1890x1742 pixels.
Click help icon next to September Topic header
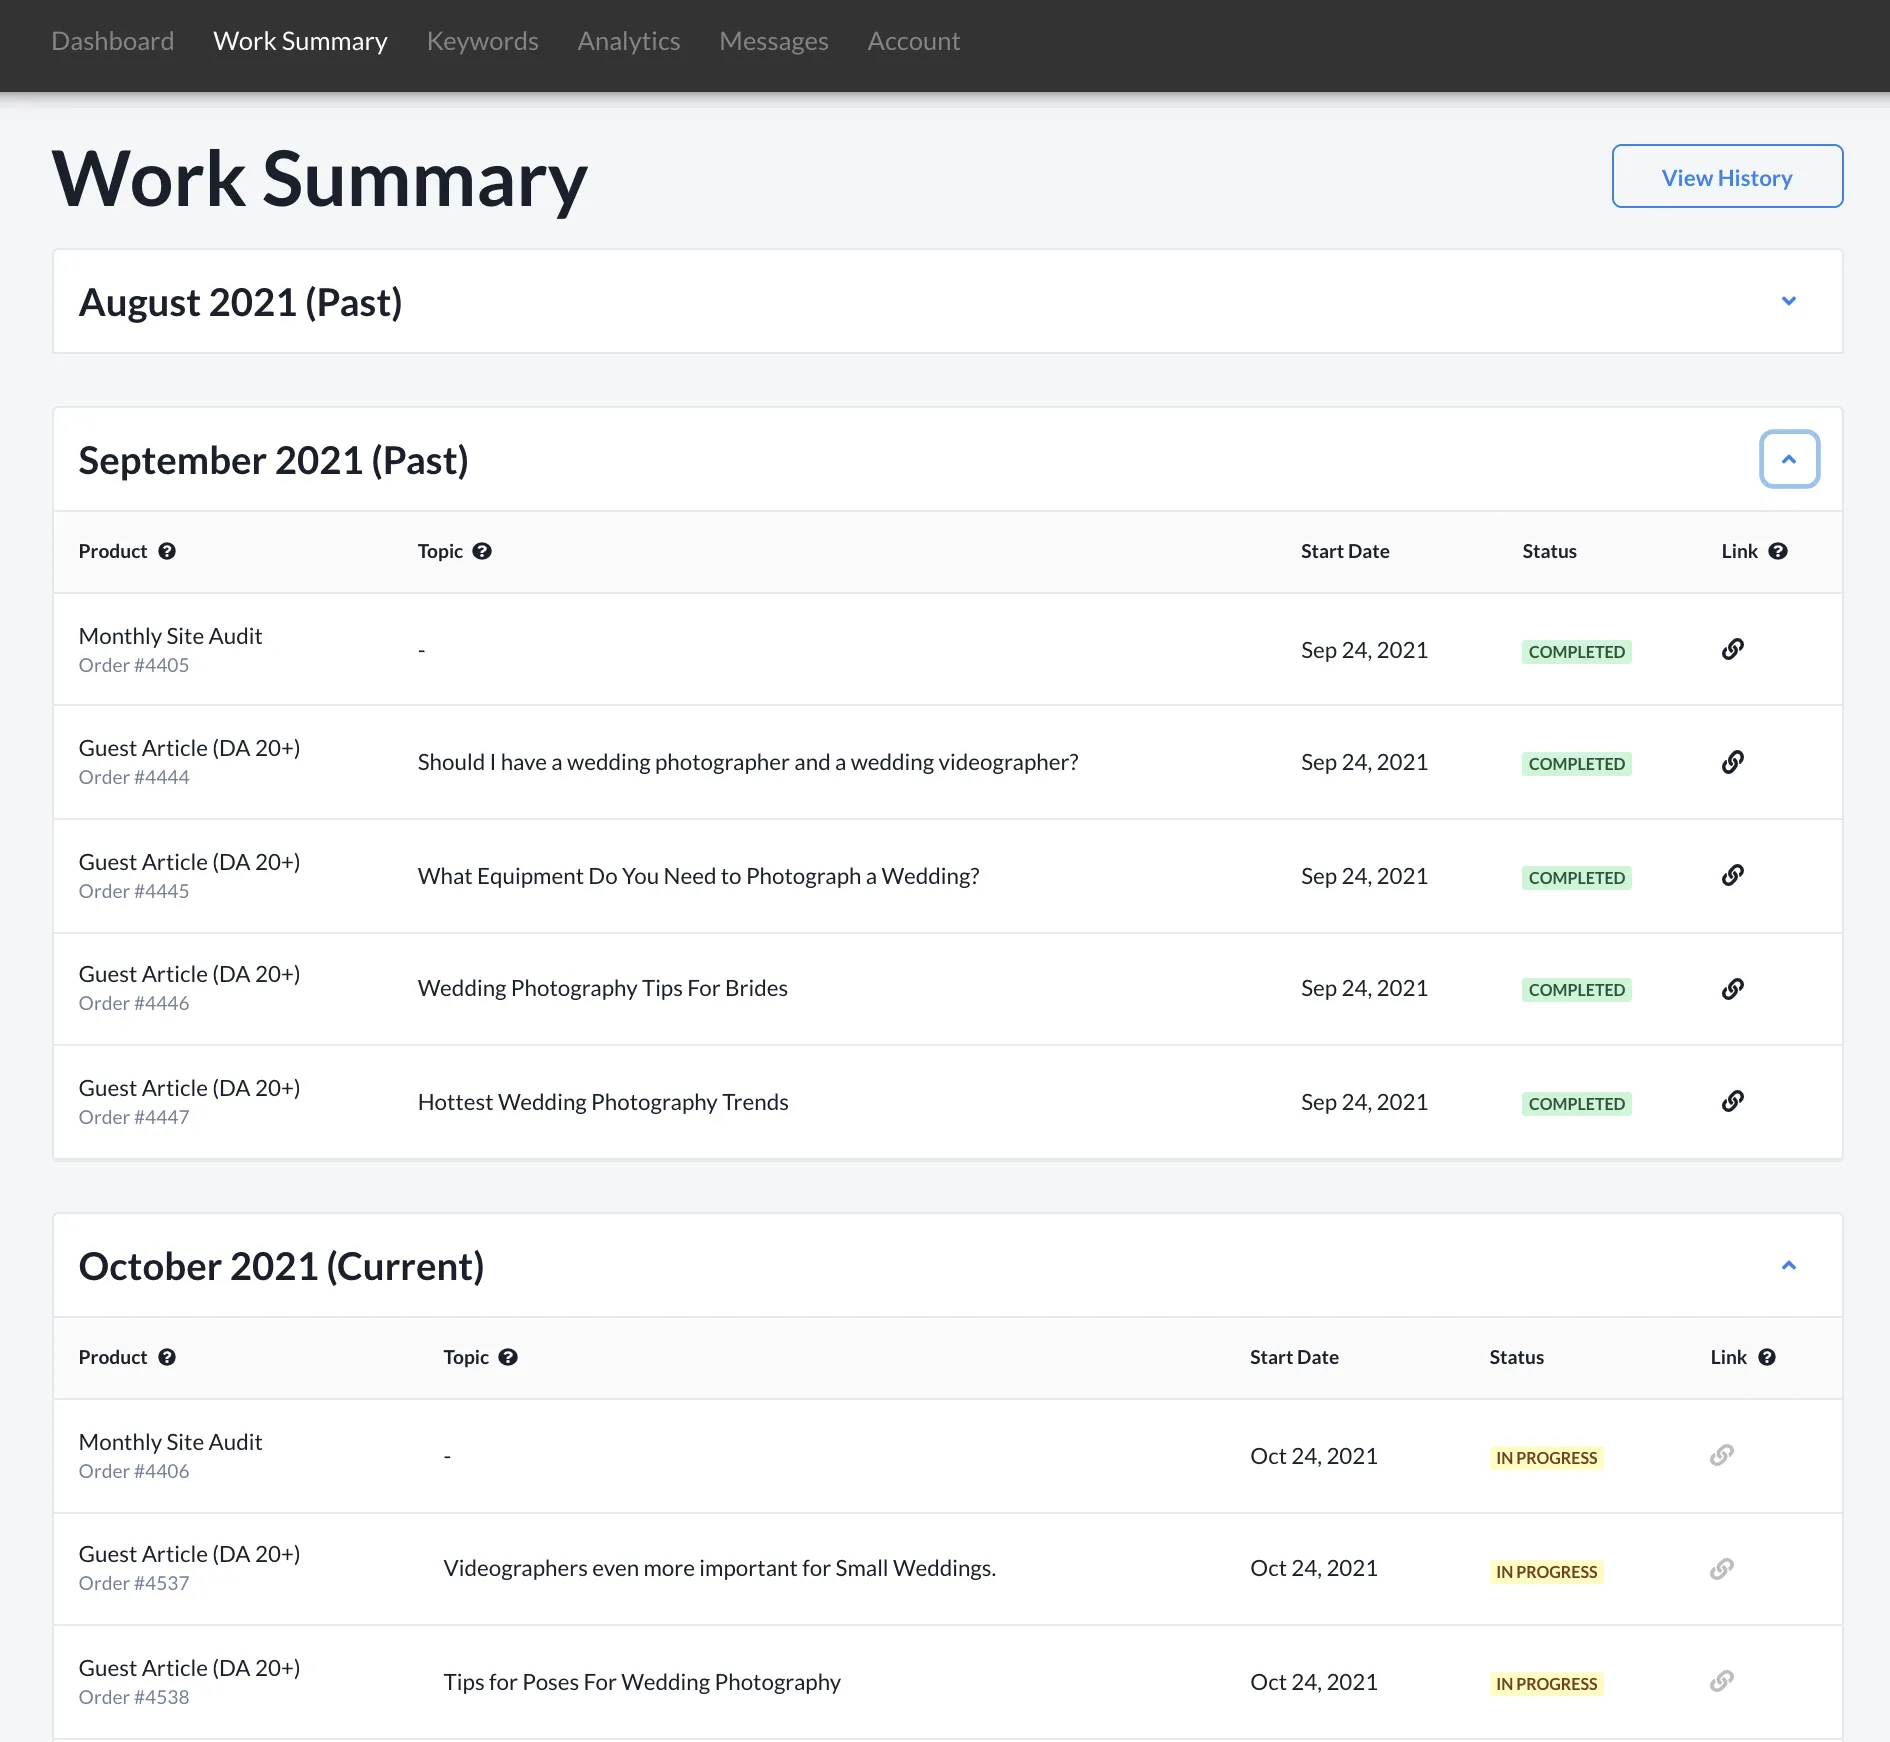(x=482, y=552)
